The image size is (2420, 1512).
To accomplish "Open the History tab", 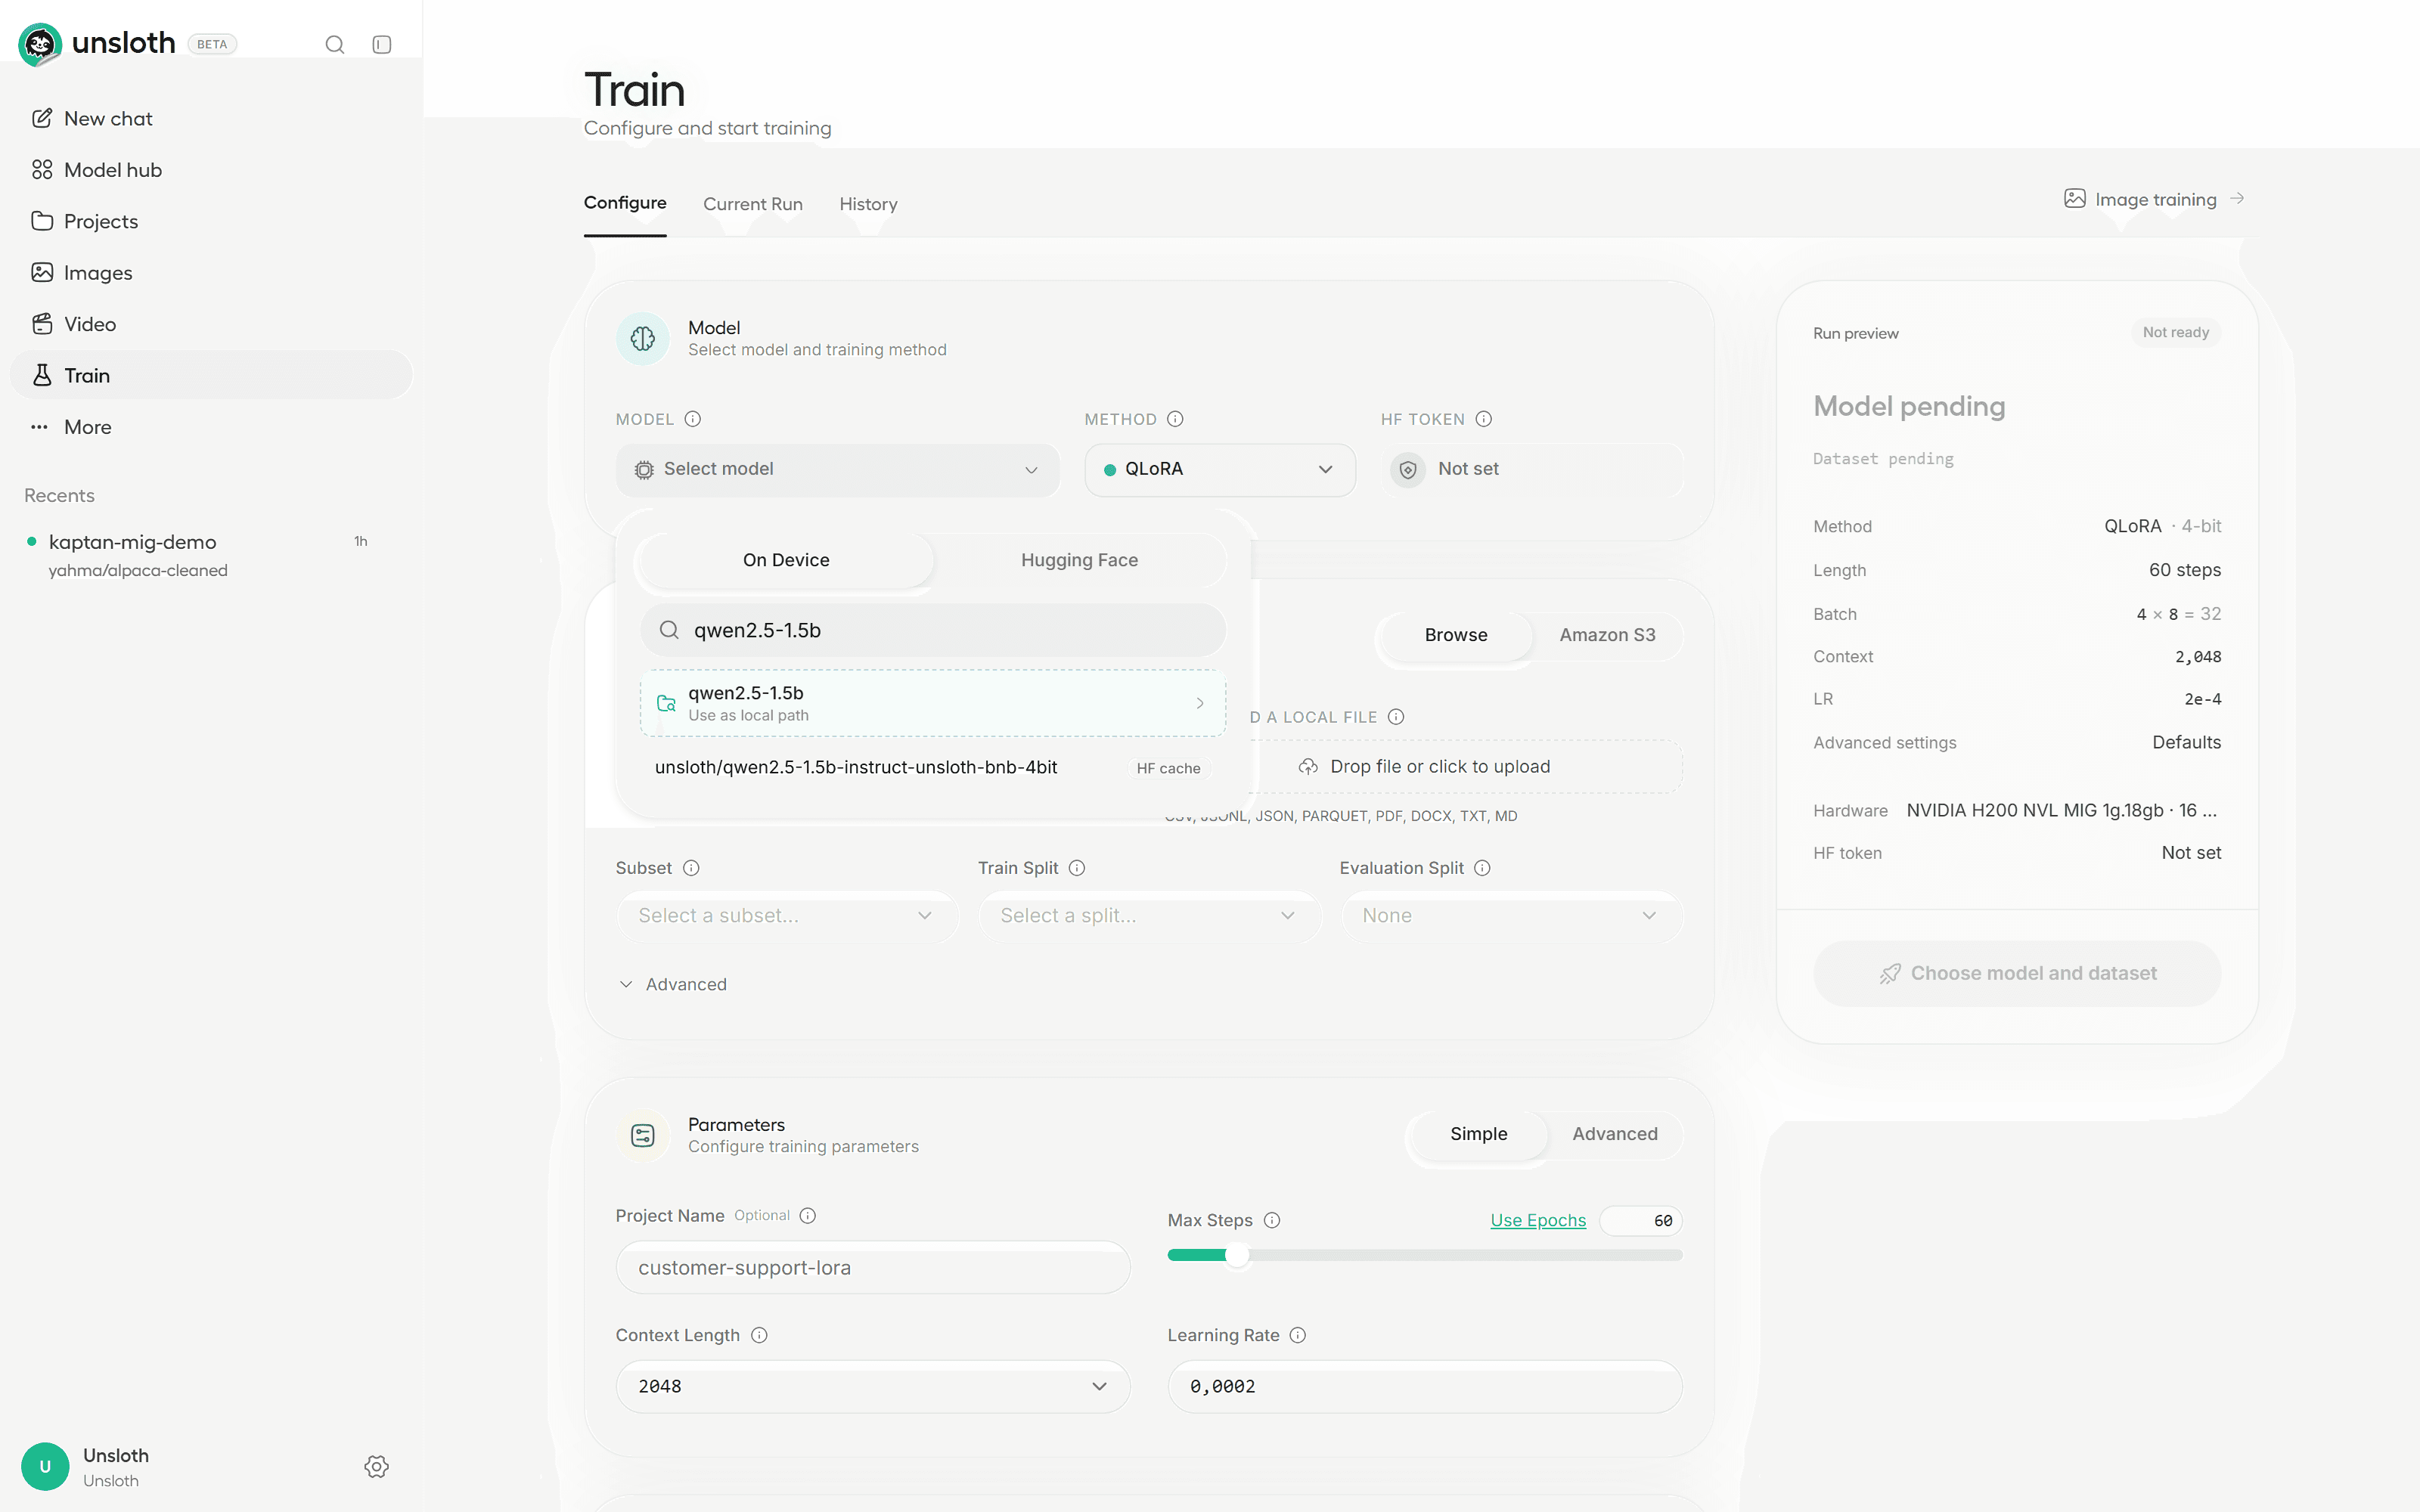I will coord(868,204).
